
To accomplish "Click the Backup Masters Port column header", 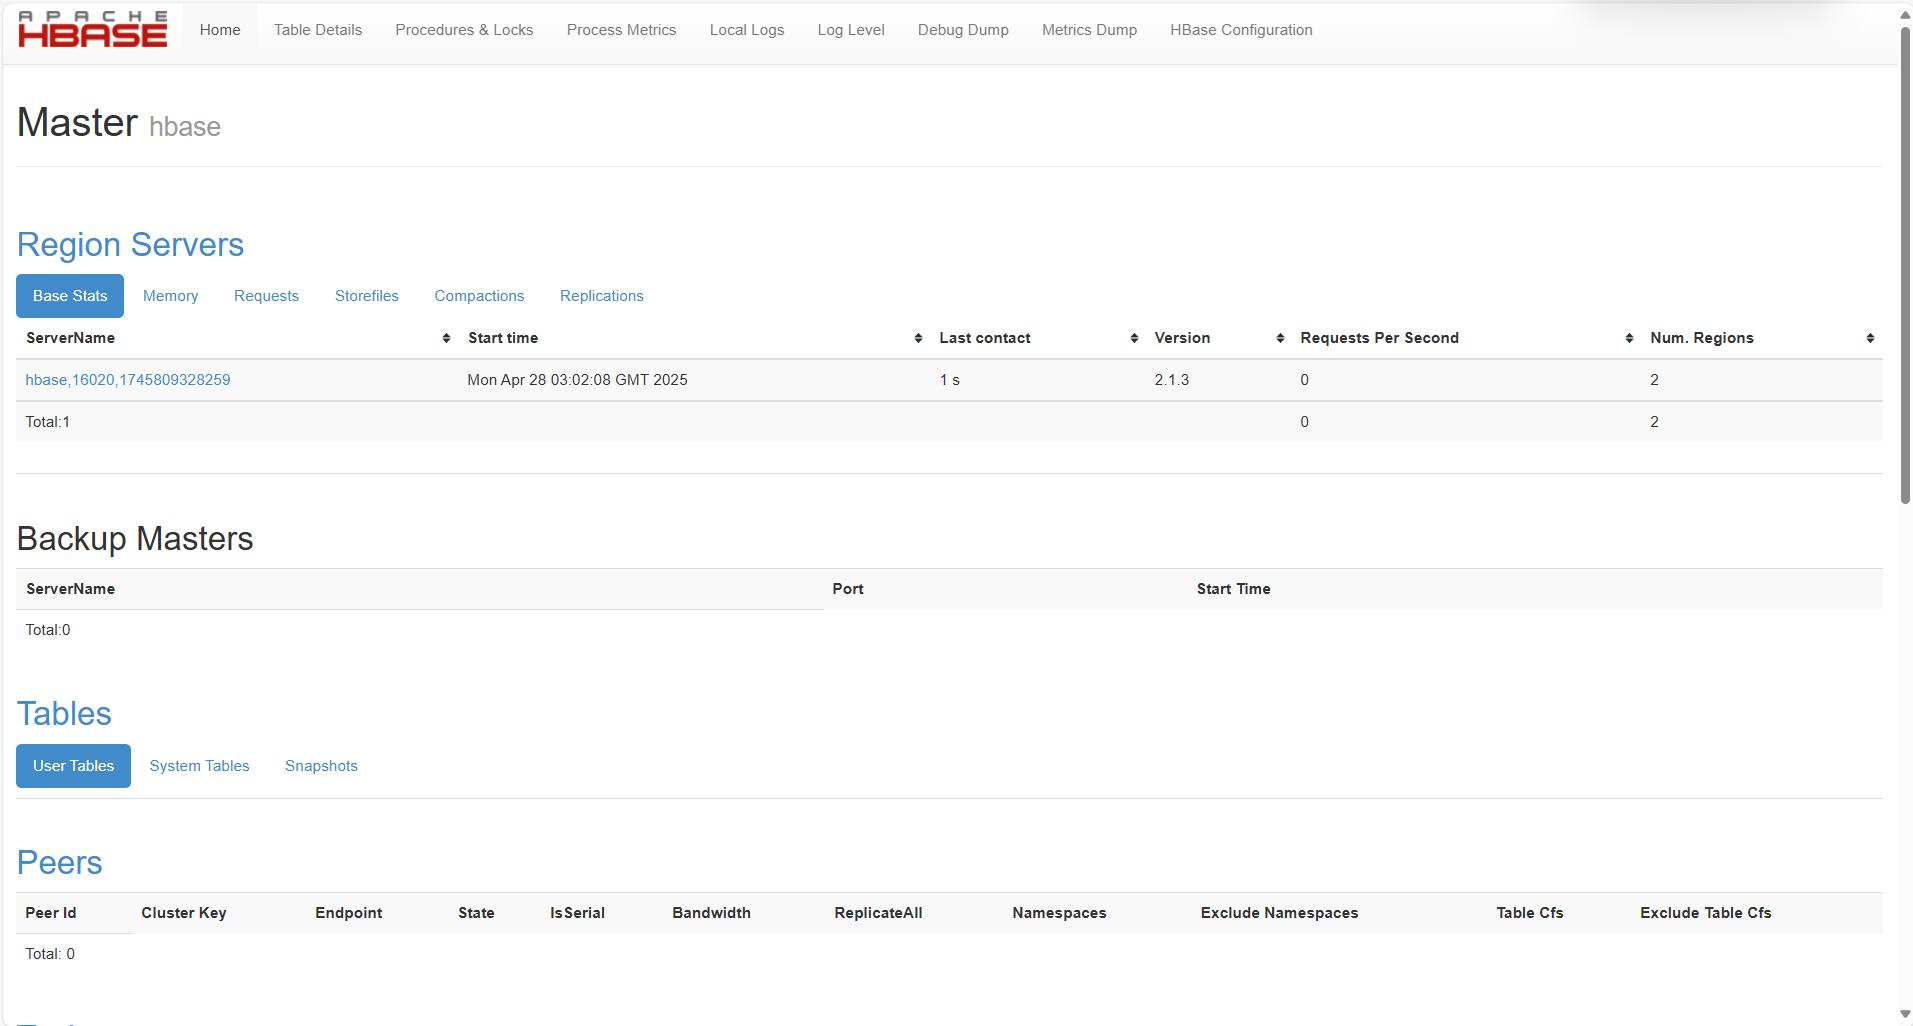I will [x=848, y=589].
